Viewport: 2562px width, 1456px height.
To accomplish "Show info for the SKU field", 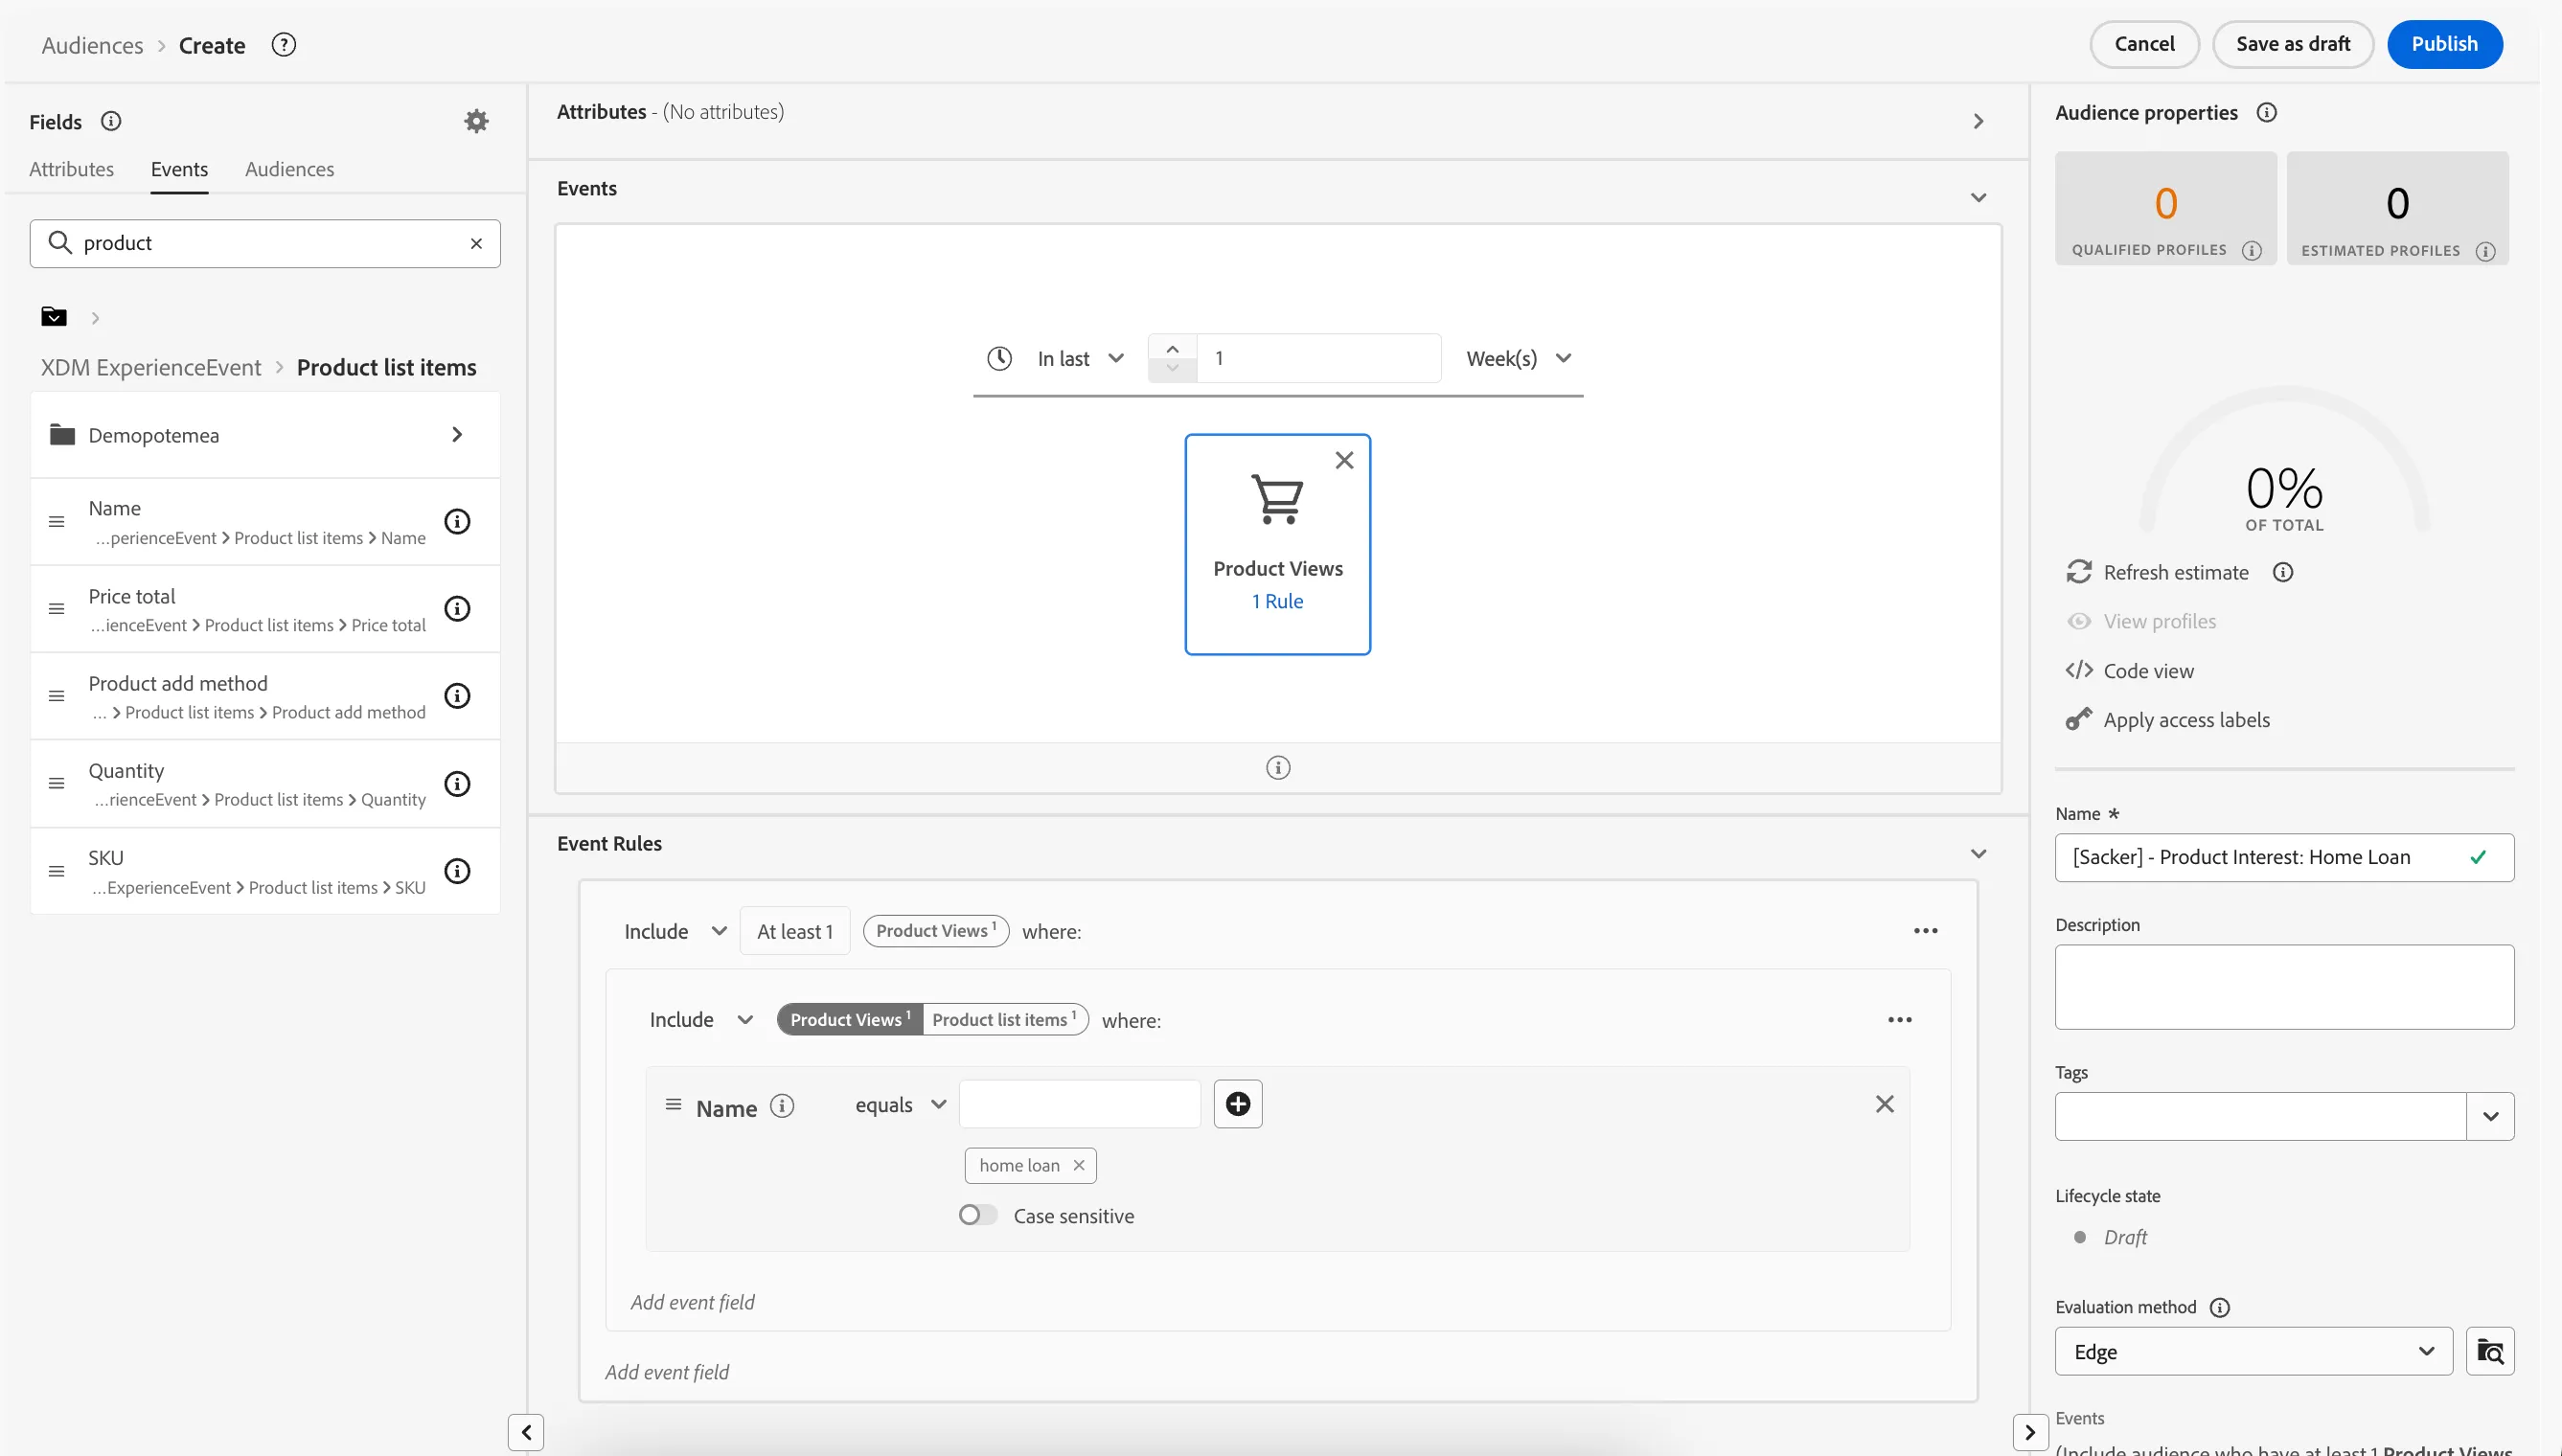I will coord(457,871).
